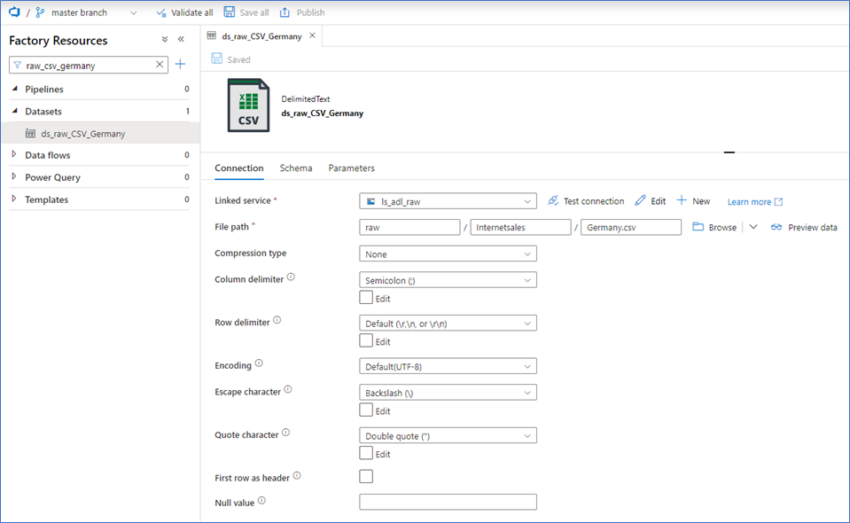
Task: Click Browse to select file path
Action: point(714,228)
